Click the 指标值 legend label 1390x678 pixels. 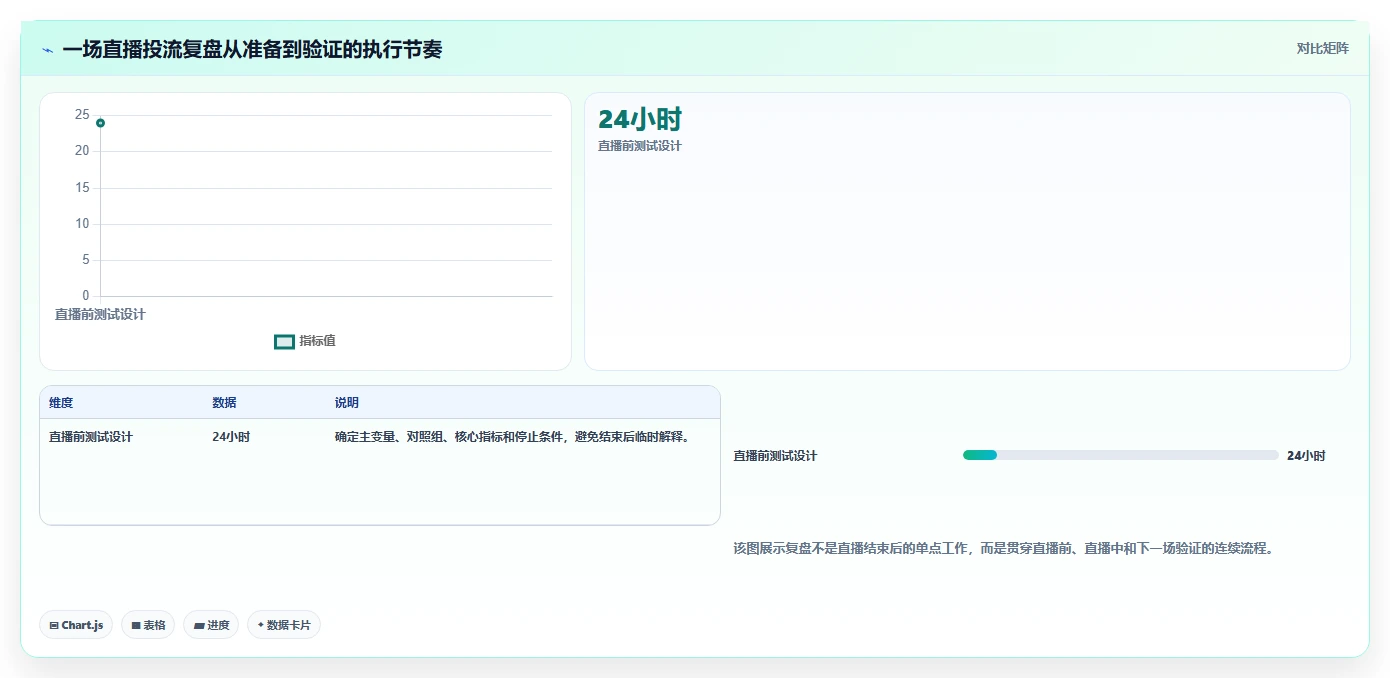coord(317,341)
